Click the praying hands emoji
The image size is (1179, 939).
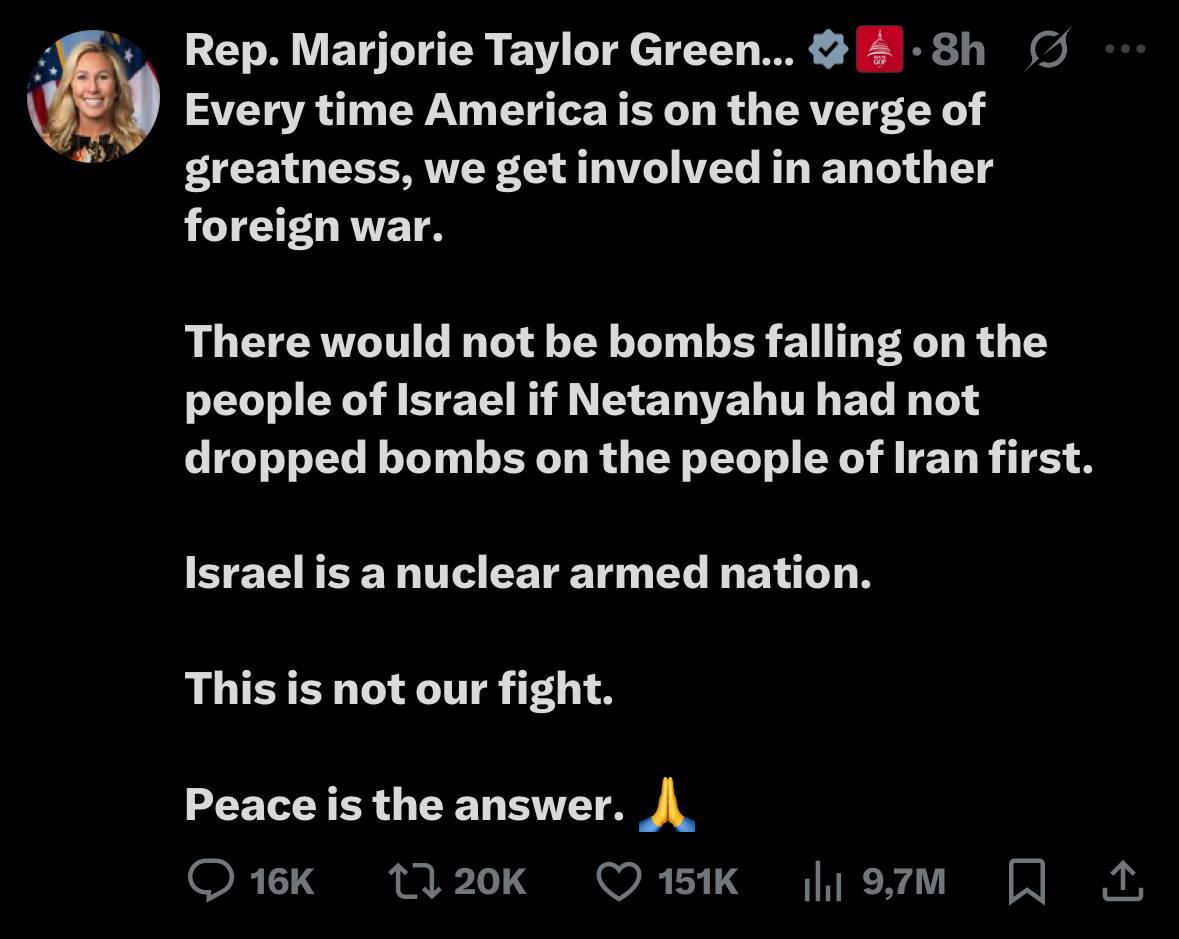pyautogui.click(x=666, y=805)
